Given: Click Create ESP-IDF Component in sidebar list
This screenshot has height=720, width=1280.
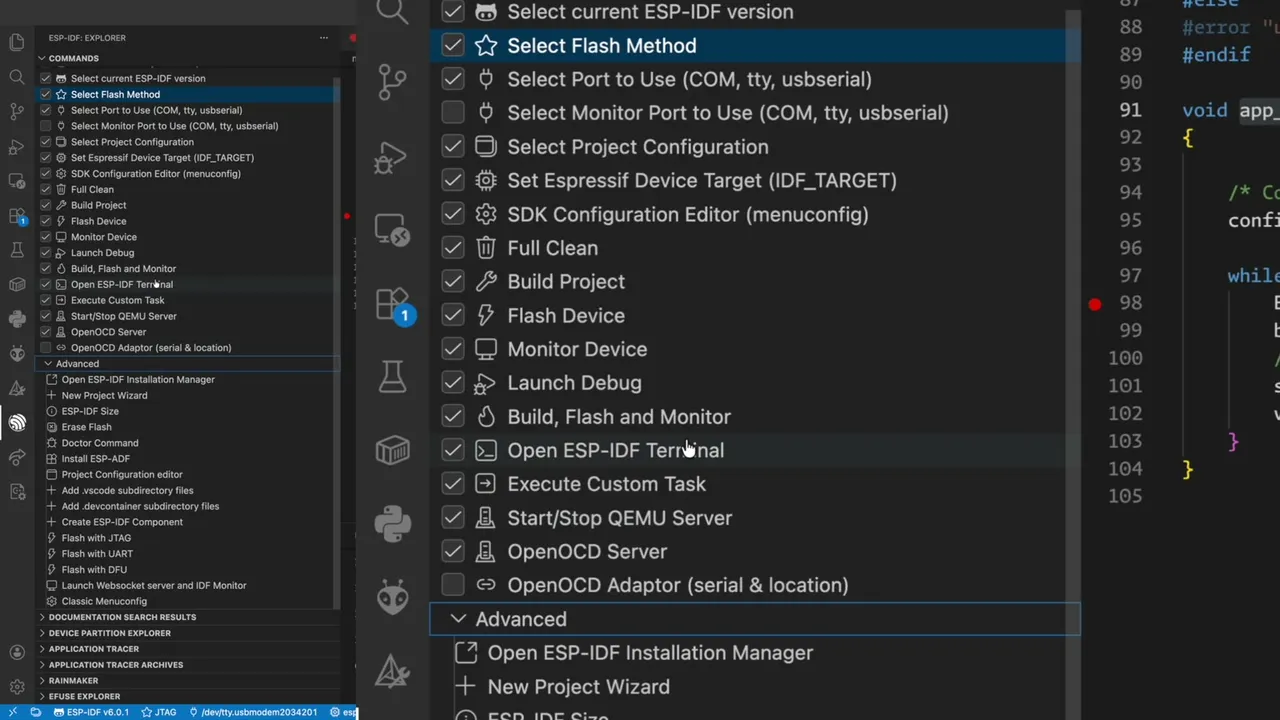Looking at the screenshot, I should (x=122, y=522).
